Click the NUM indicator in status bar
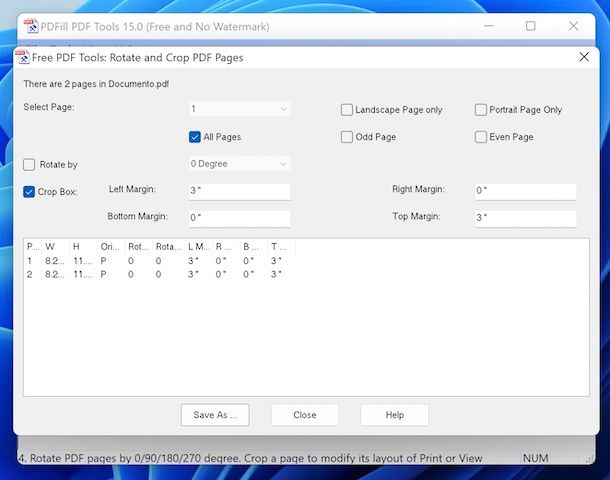Viewport: 610px width, 480px height. 536,458
